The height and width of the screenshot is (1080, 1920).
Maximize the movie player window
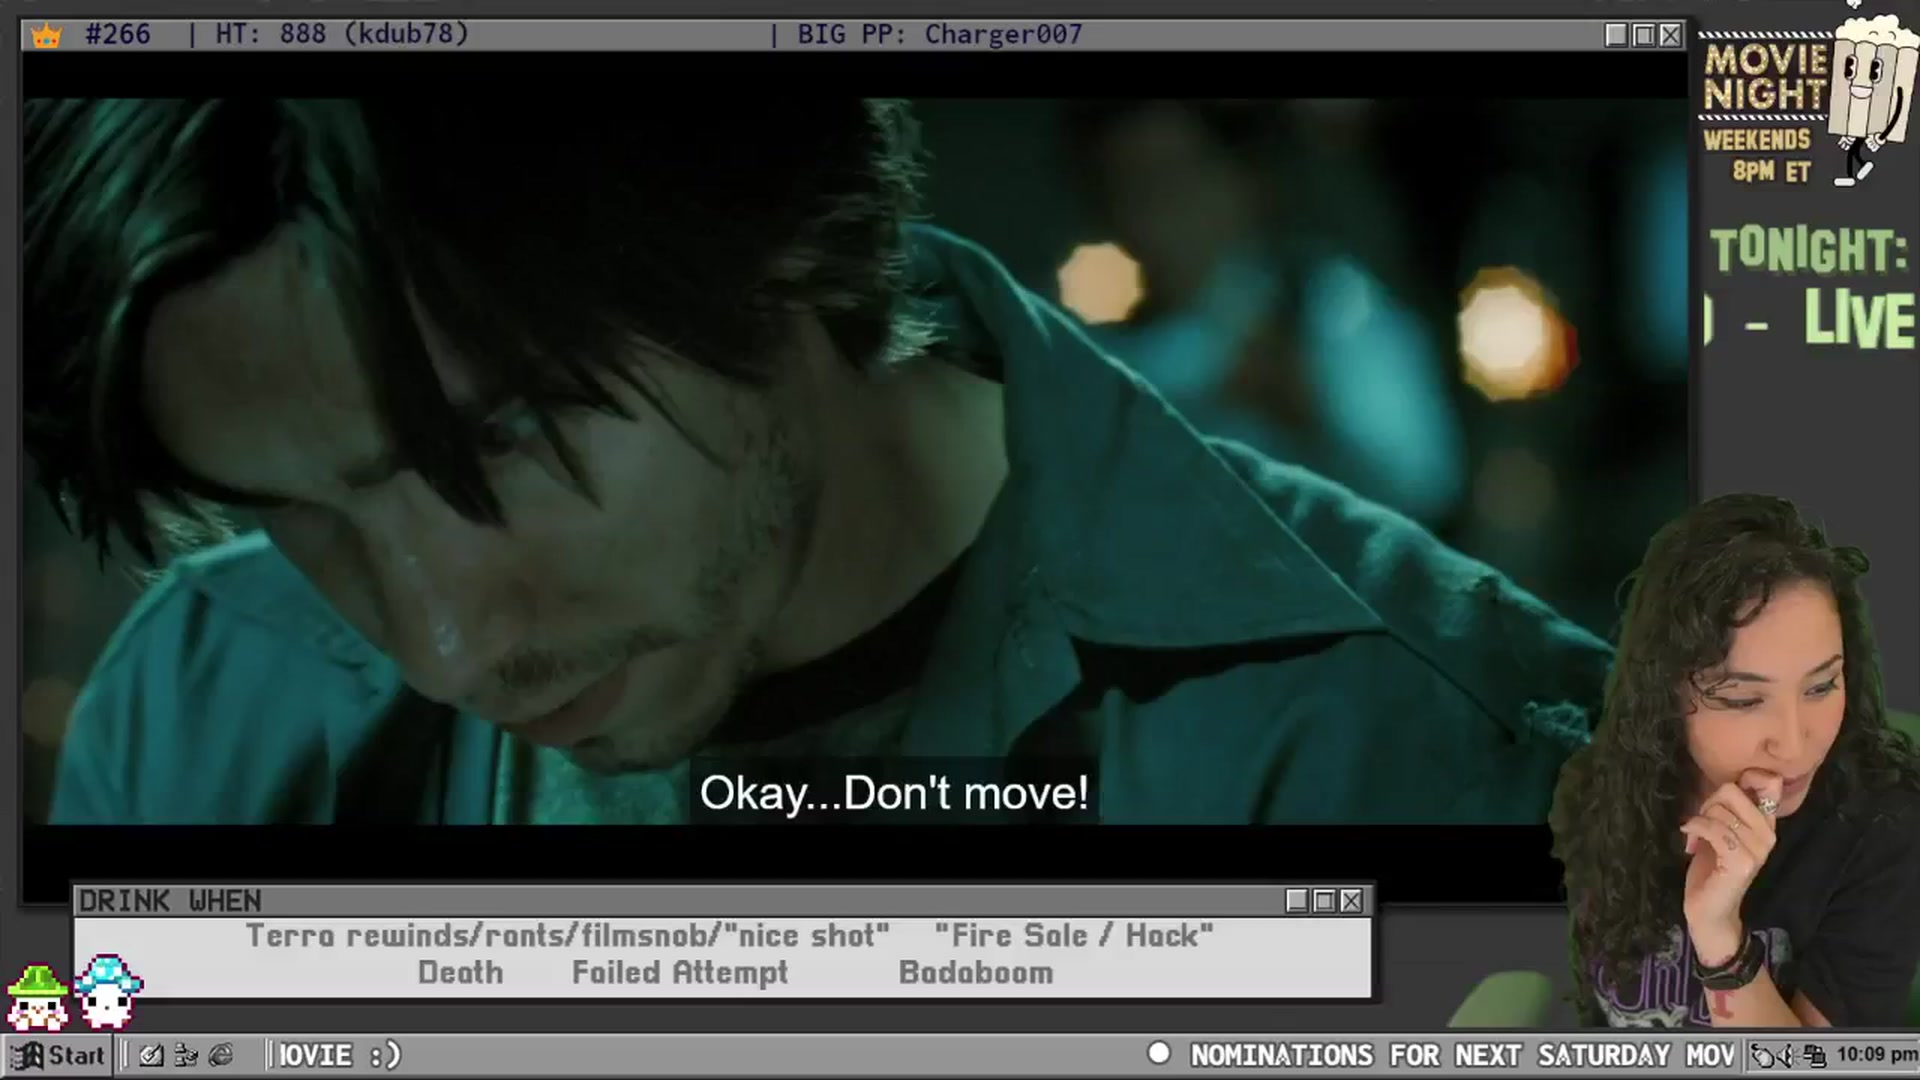(1643, 35)
